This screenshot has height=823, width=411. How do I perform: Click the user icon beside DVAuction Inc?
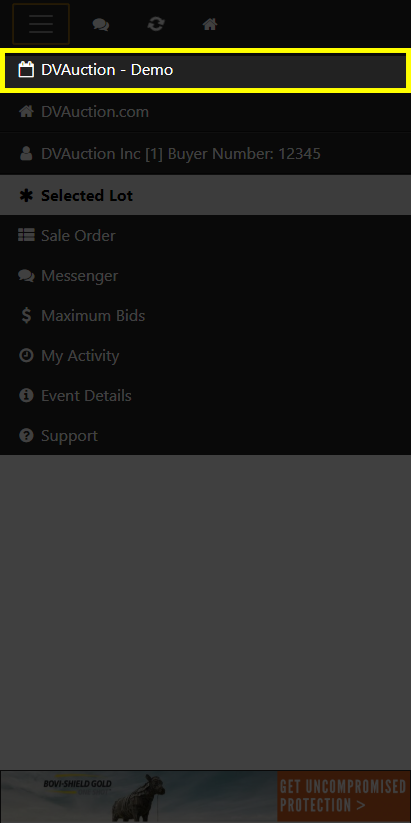[x=25, y=153]
